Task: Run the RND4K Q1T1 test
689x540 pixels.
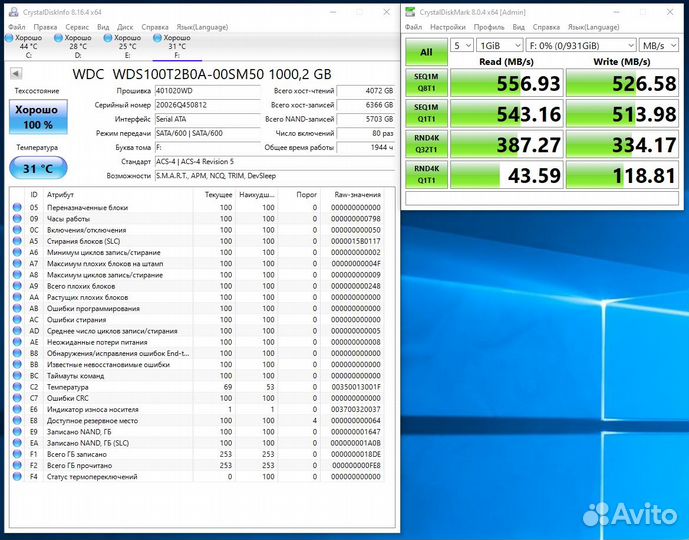Action: point(426,174)
